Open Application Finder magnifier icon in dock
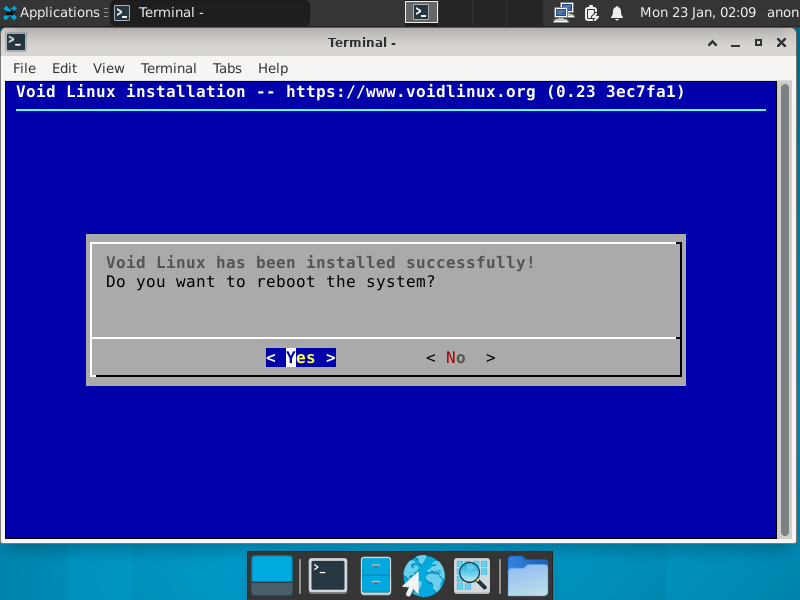 pyautogui.click(x=472, y=576)
